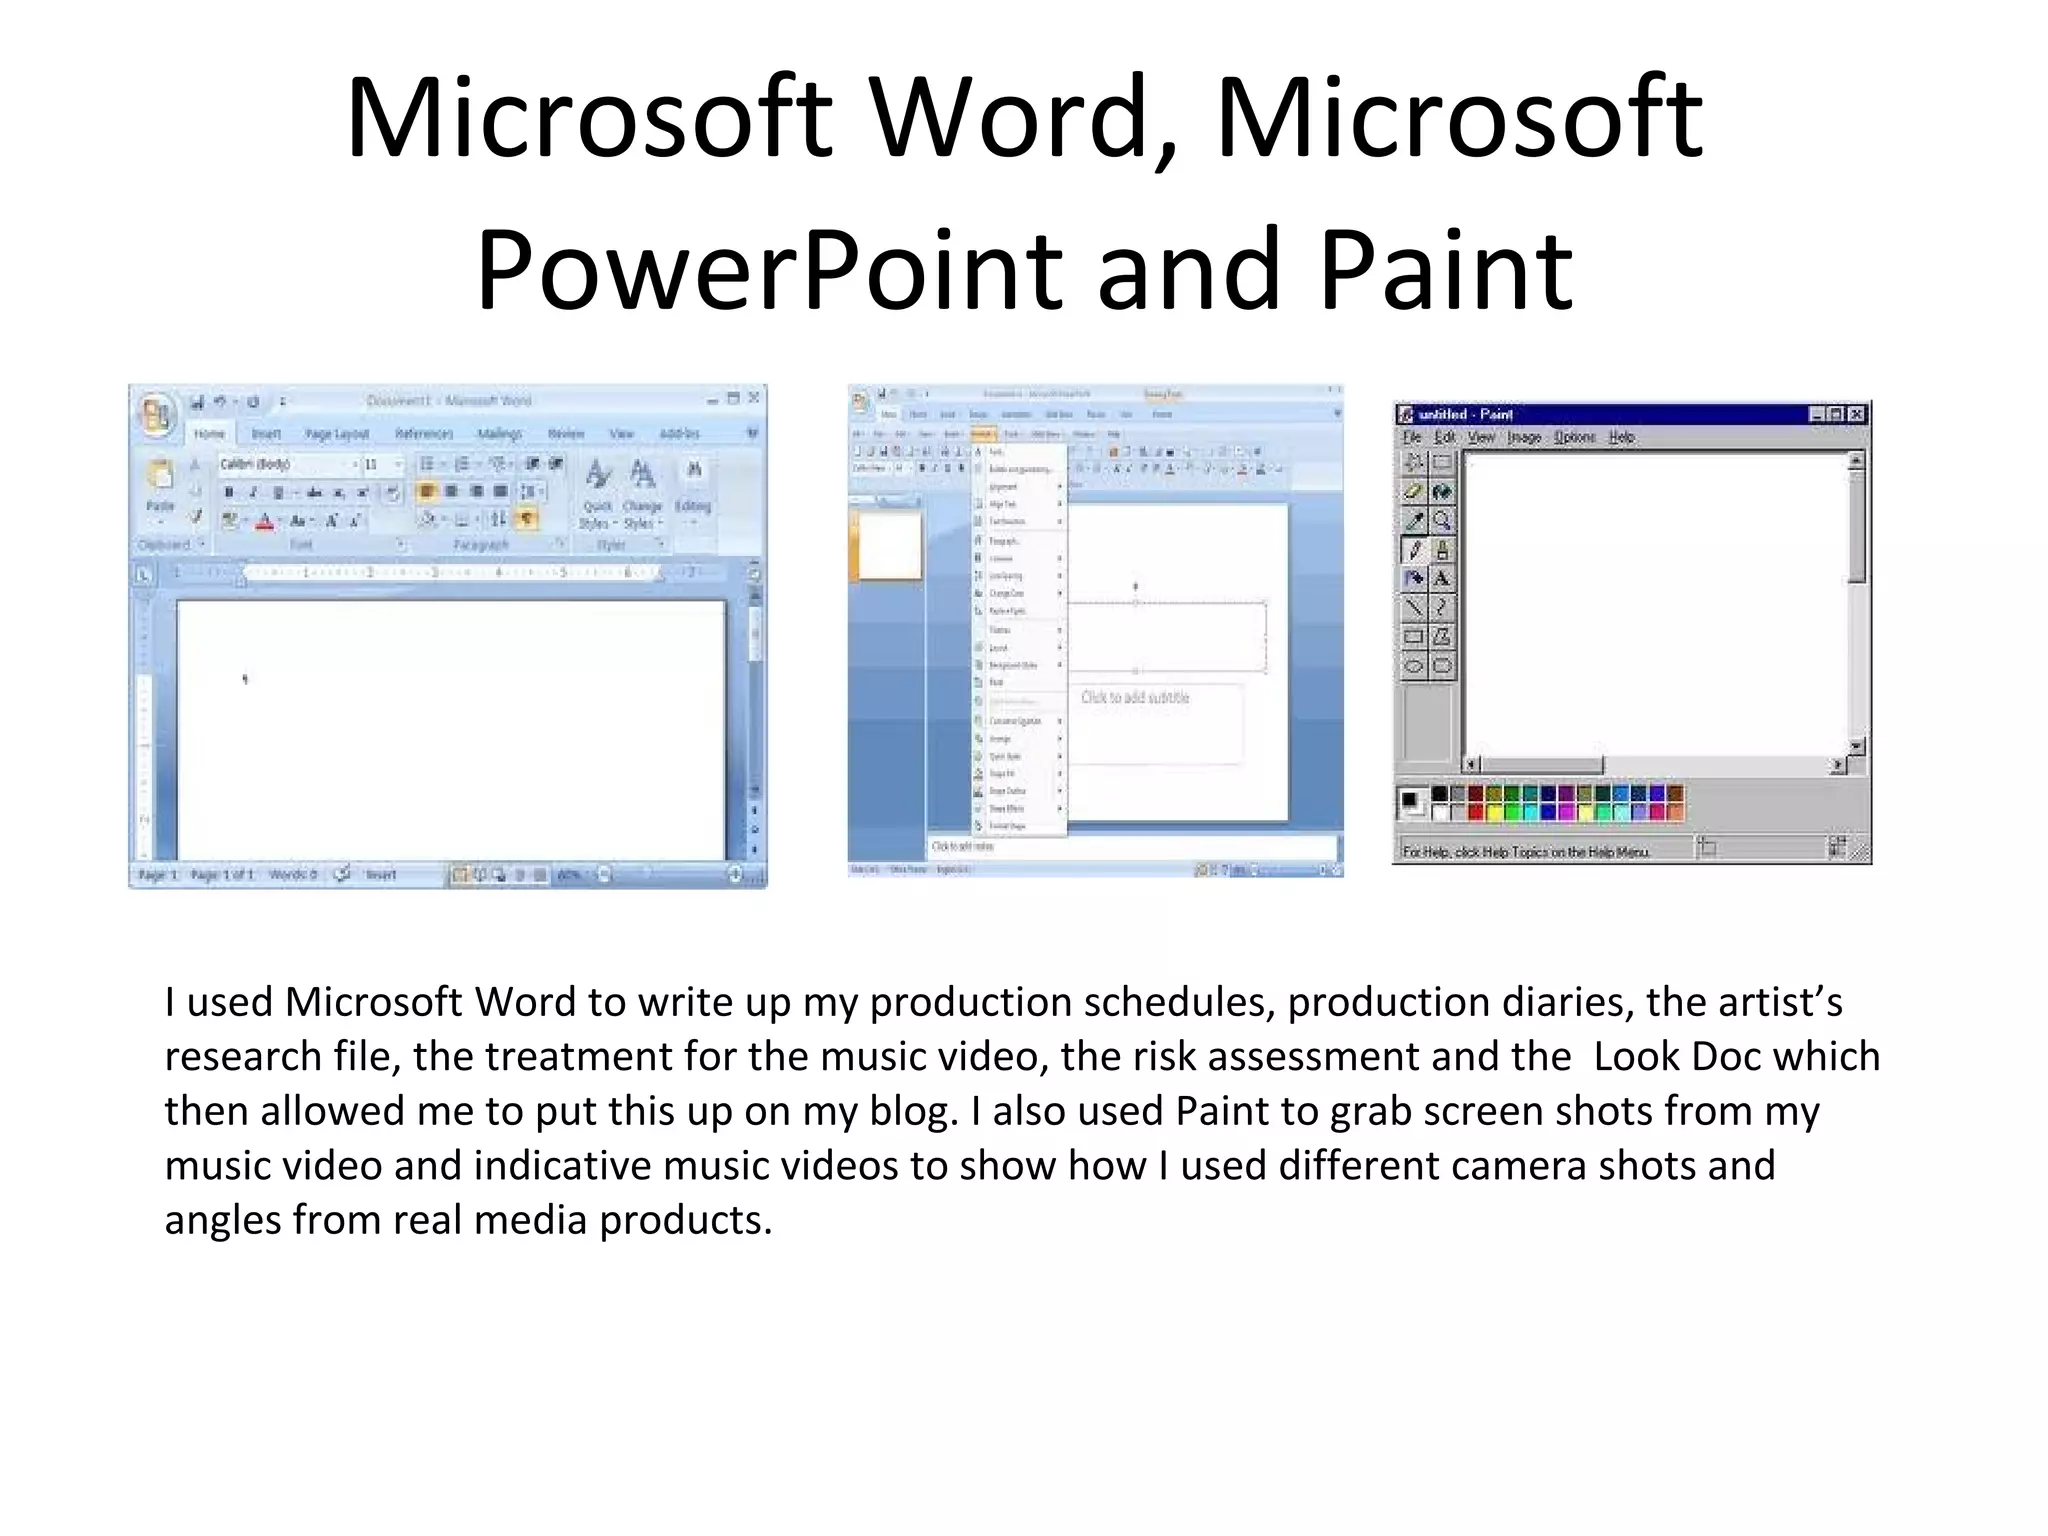
Task: Toggle Justify alignment in Word
Action: [501, 491]
